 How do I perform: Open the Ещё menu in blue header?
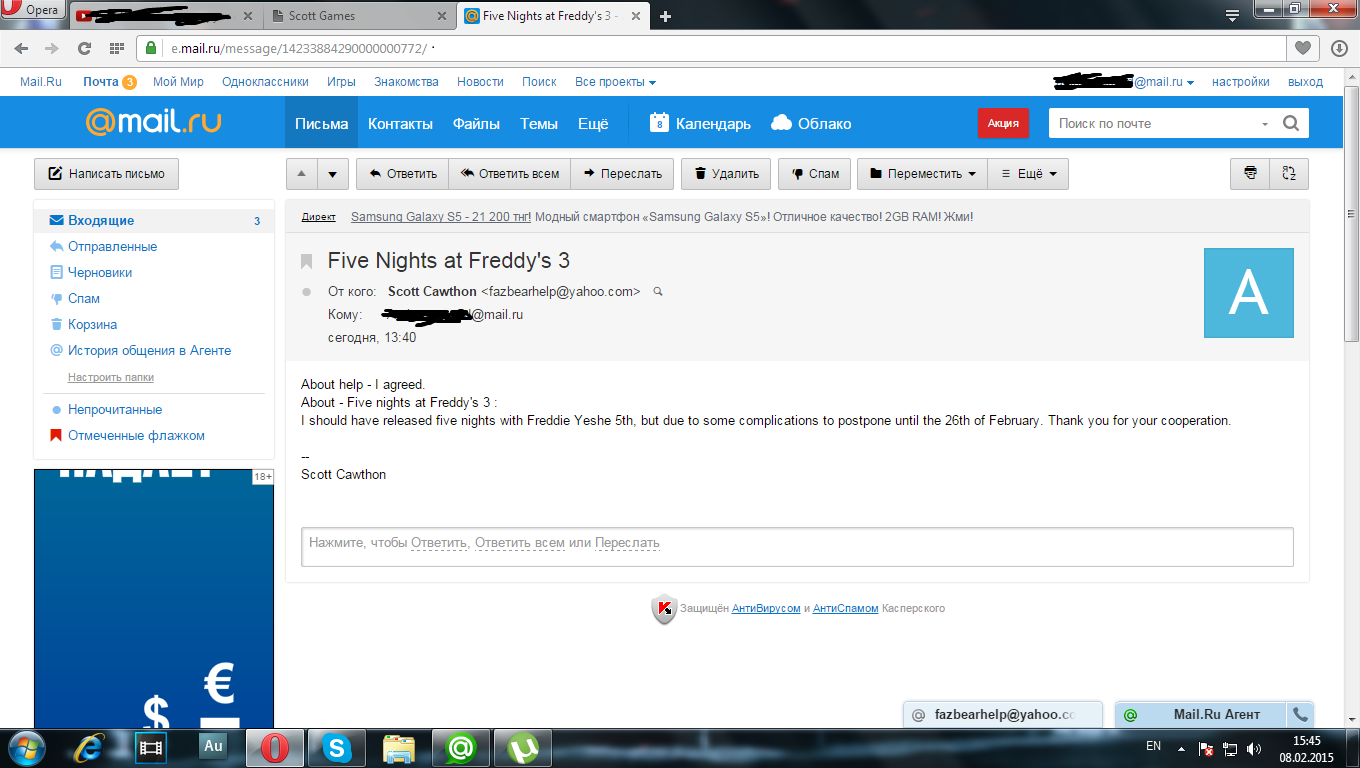click(x=593, y=123)
